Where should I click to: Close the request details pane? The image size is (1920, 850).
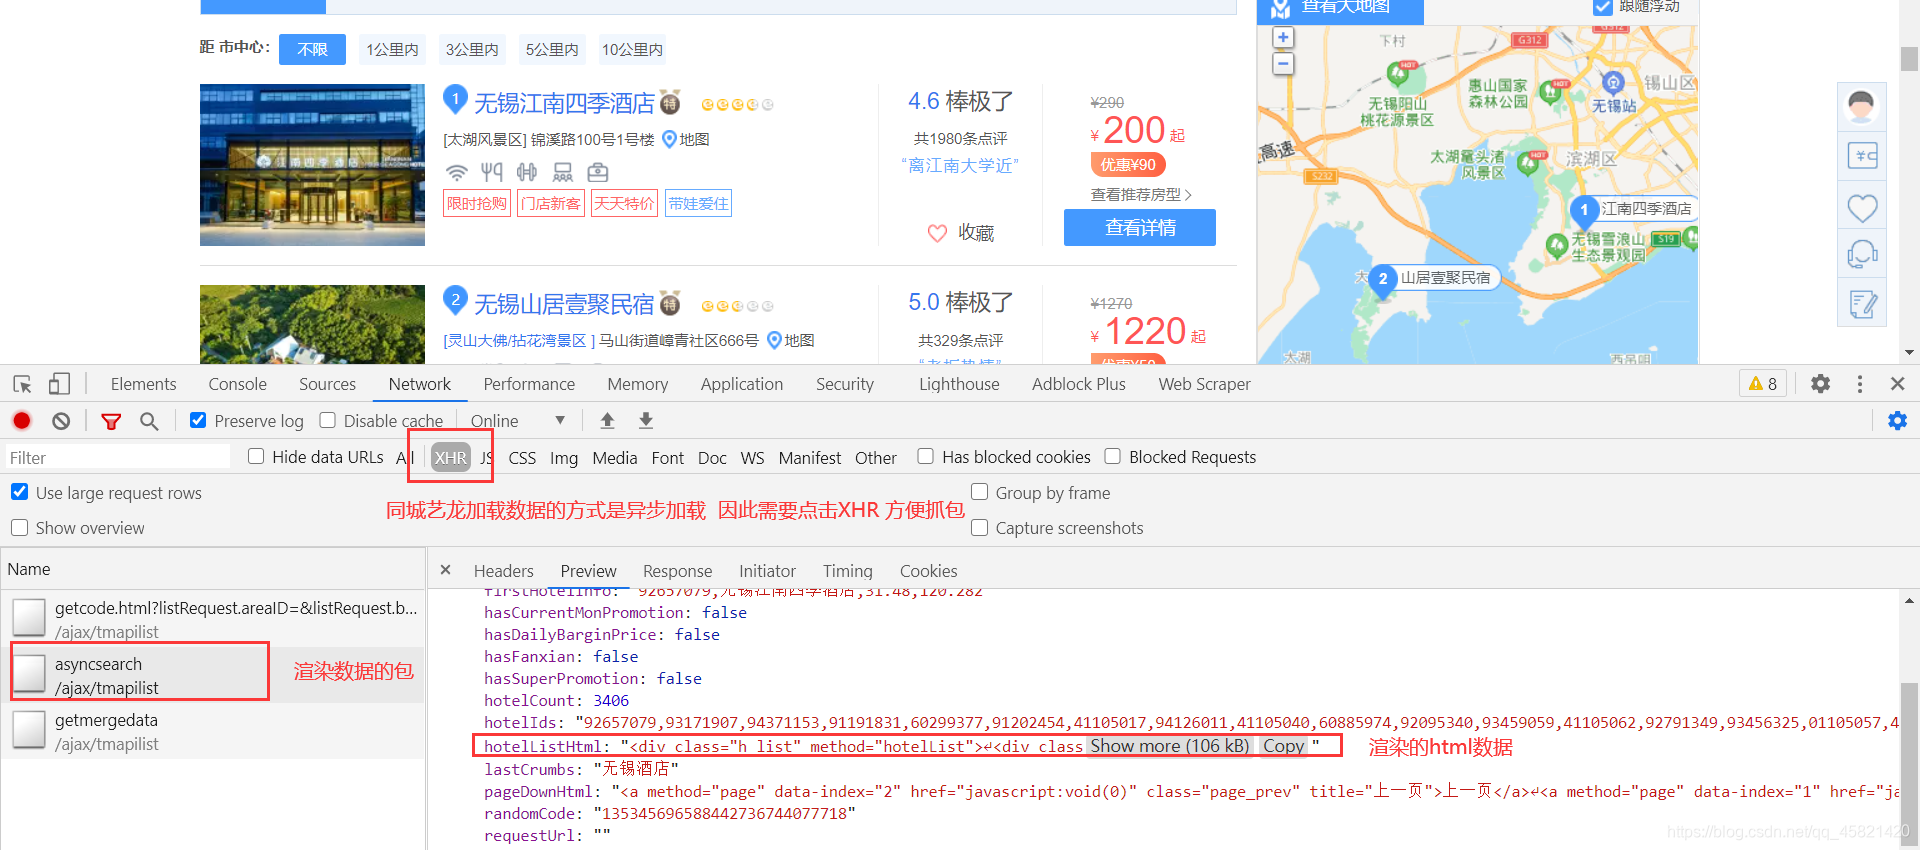(446, 570)
